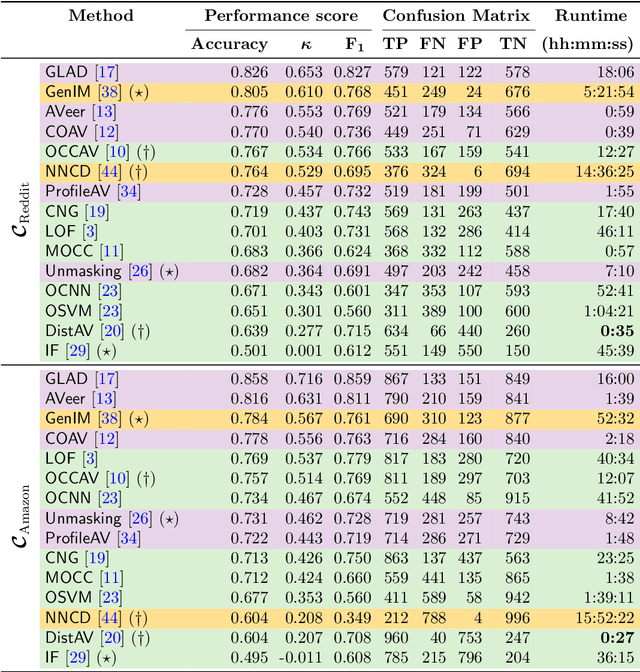Image resolution: width=640 pixels, height=672 pixels.
Task: Click citation 17 beside GLAD in Reddit section
Action: (x=104, y=72)
